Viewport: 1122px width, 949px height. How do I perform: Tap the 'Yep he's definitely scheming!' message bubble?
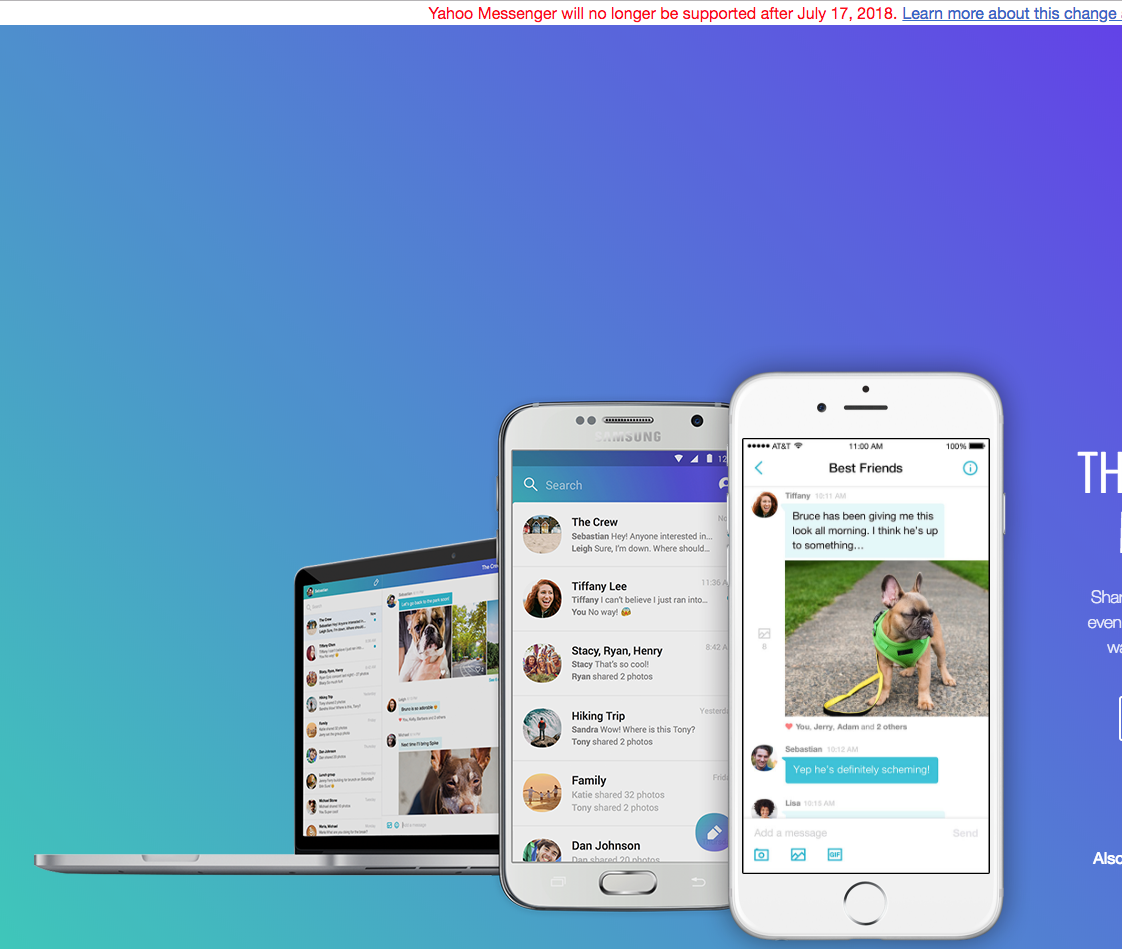pos(861,770)
